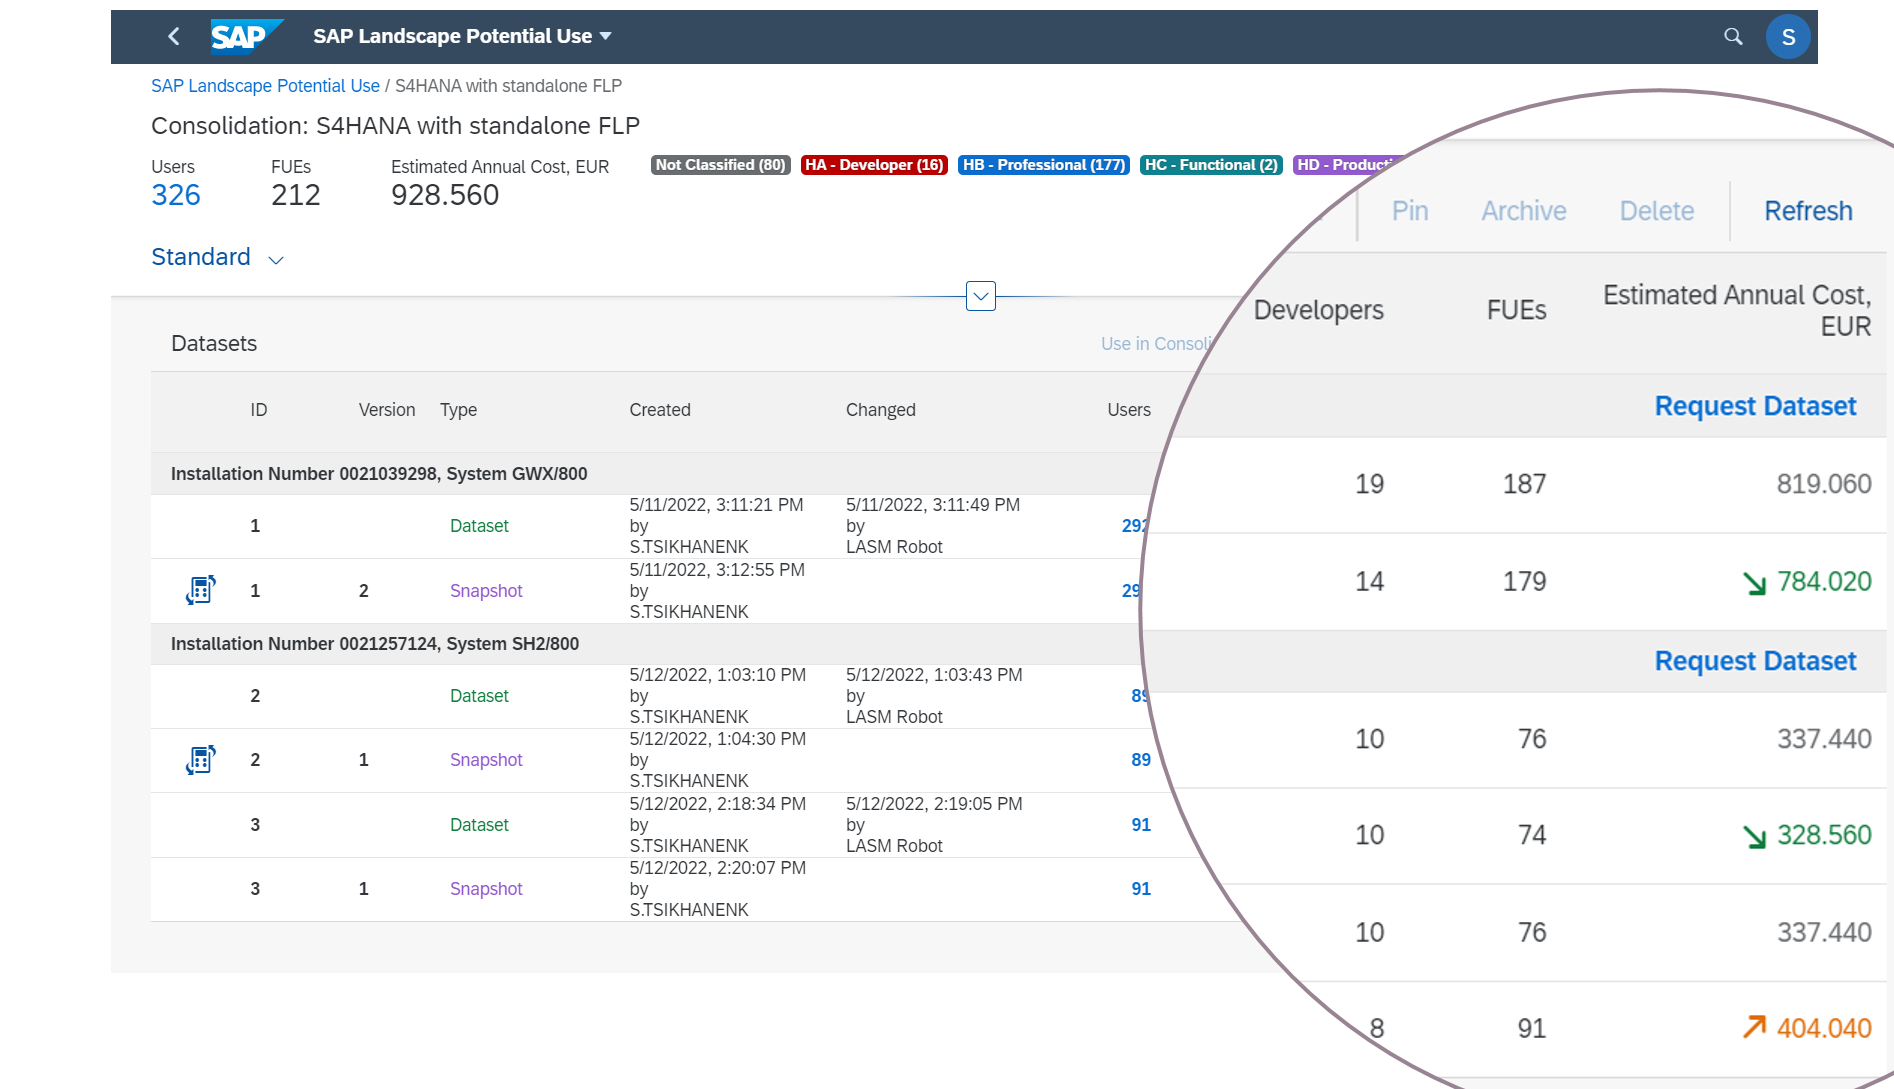The image size is (1894, 1089).
Task: Click the Pin button
Action: (1410, 211)
